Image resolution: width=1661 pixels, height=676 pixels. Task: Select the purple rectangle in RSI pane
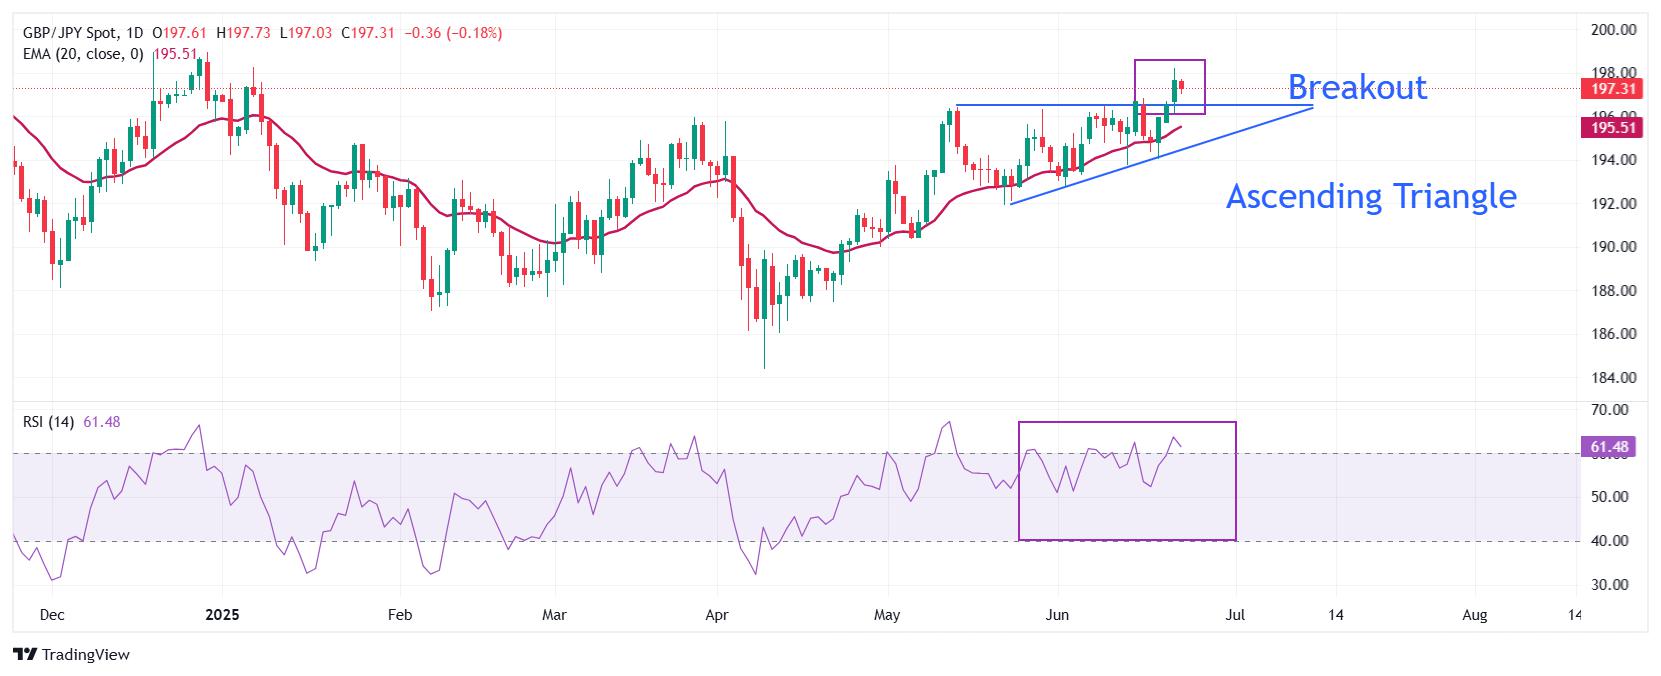1127,481
